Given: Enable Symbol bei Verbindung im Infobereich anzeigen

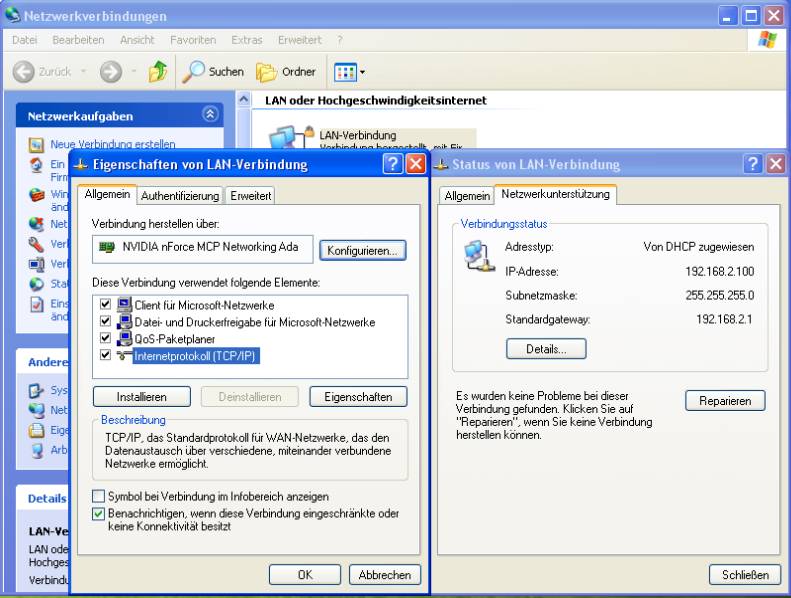Looking at the screenshot, I should point(98,496).
